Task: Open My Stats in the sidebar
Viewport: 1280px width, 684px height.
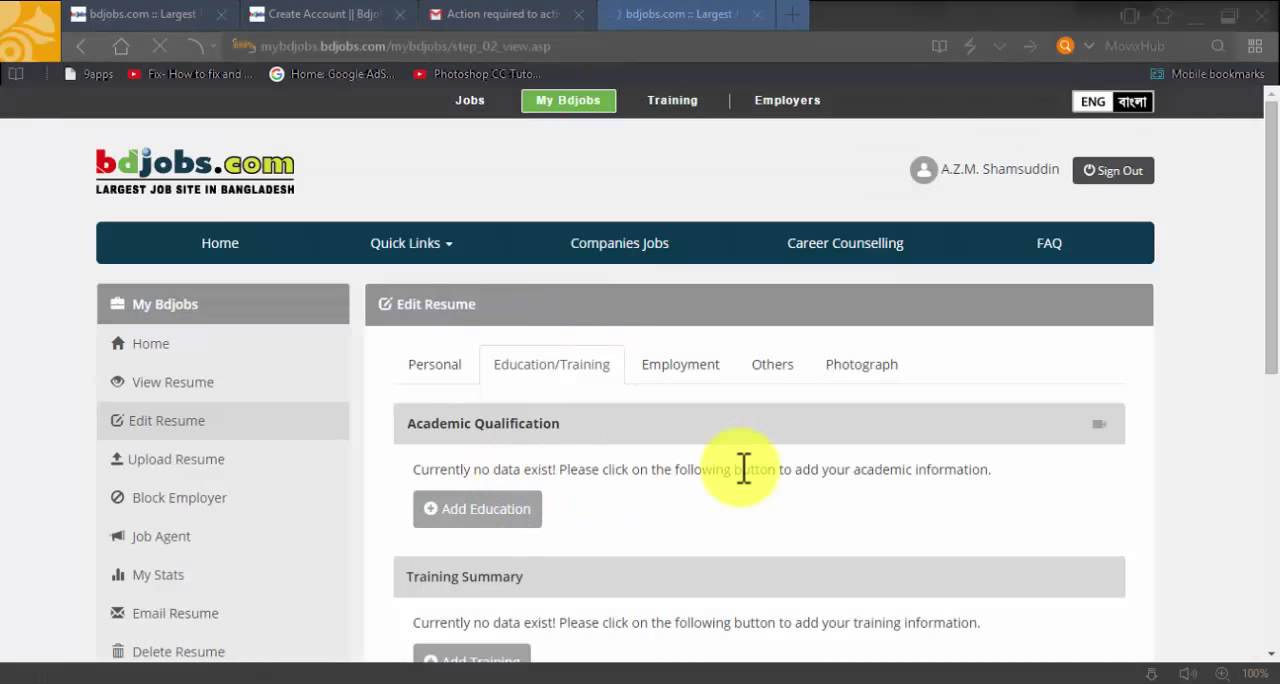Action: (223, 575)
